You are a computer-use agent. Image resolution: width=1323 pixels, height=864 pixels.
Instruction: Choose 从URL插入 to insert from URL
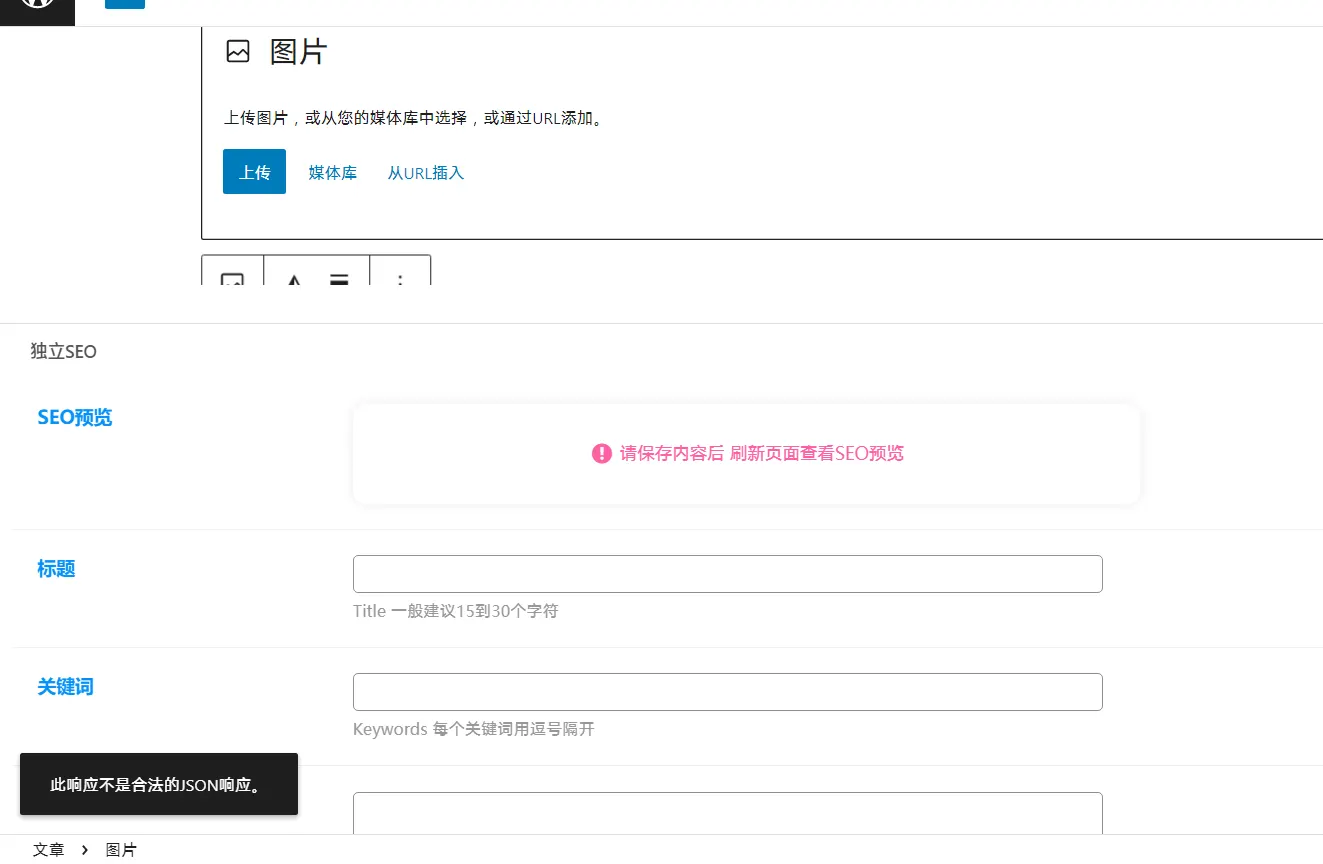pos(426,173)
